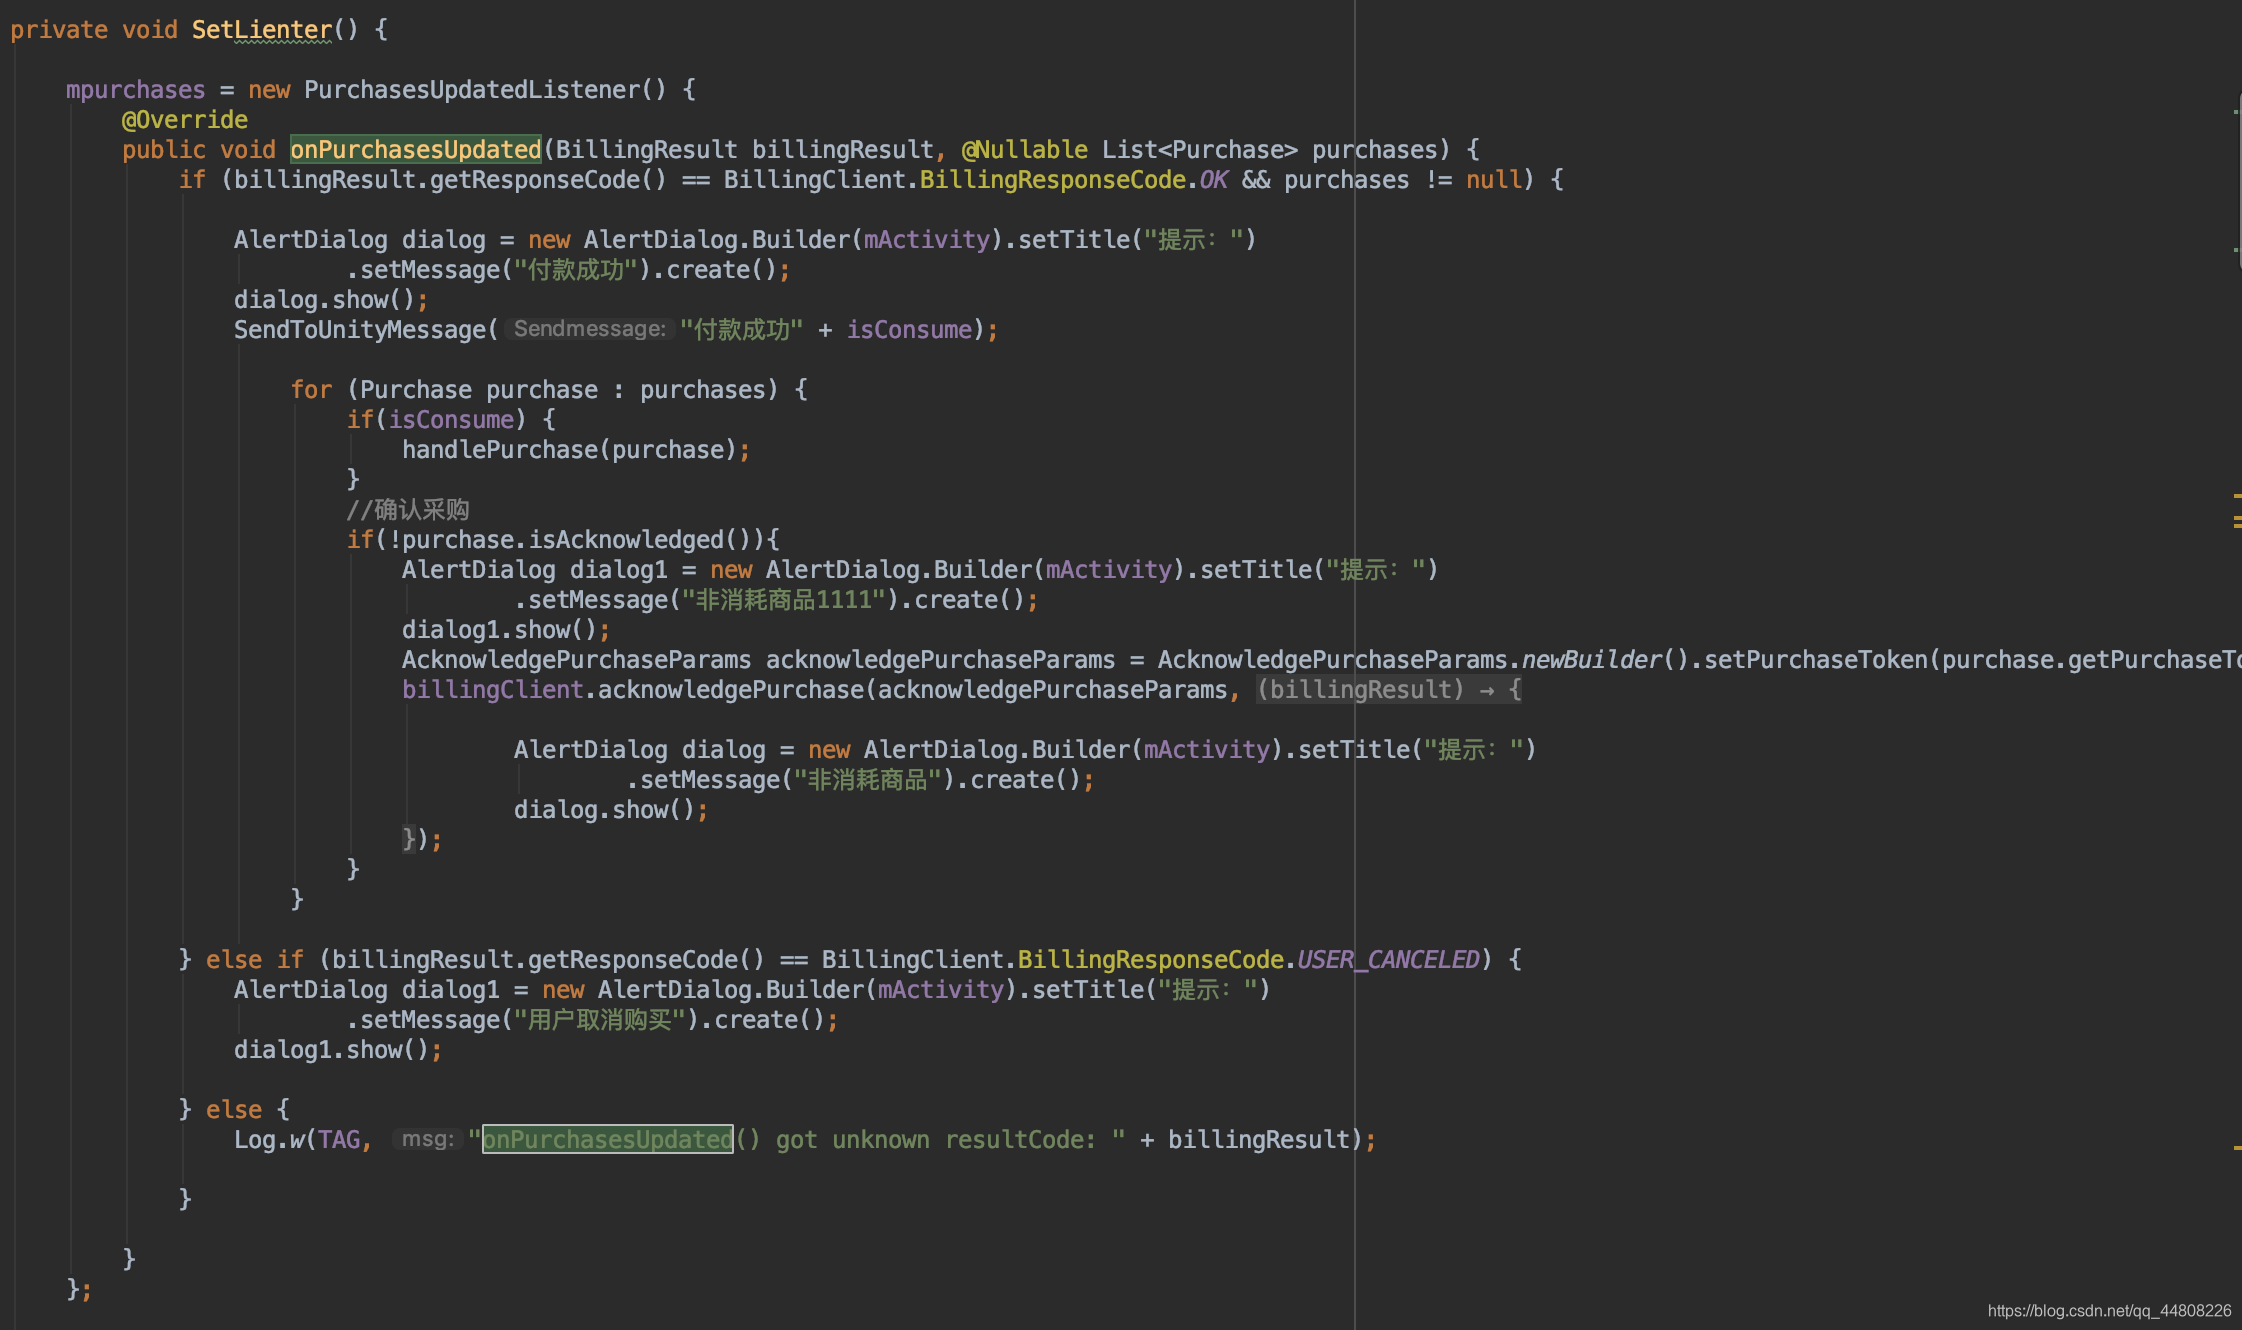The width and height of the screenshot is (2242, 1330).
Task: Click the "非消耗商品" string inside the lambda
Action: click(x=867, y=780)
